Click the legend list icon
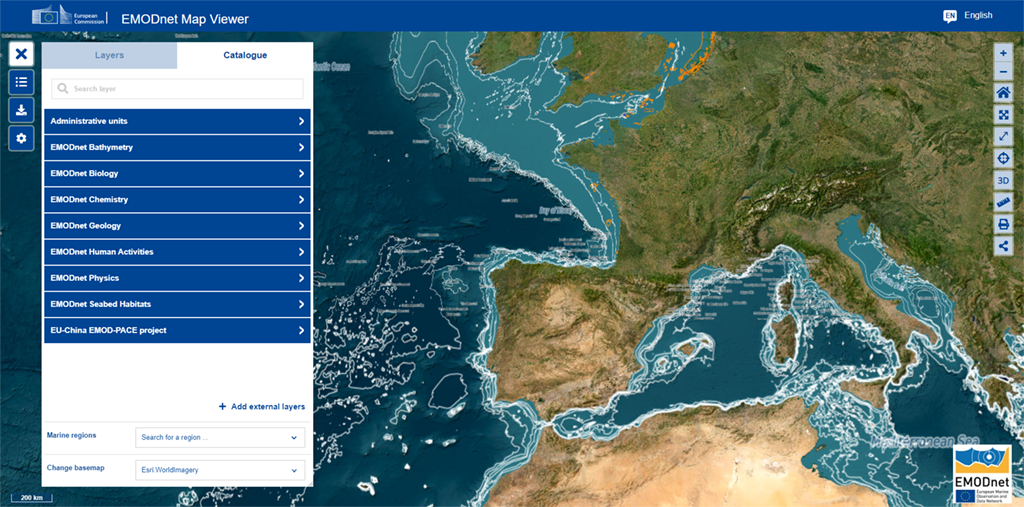This screenshot has height=507, width=1024. tap(21, 82)
